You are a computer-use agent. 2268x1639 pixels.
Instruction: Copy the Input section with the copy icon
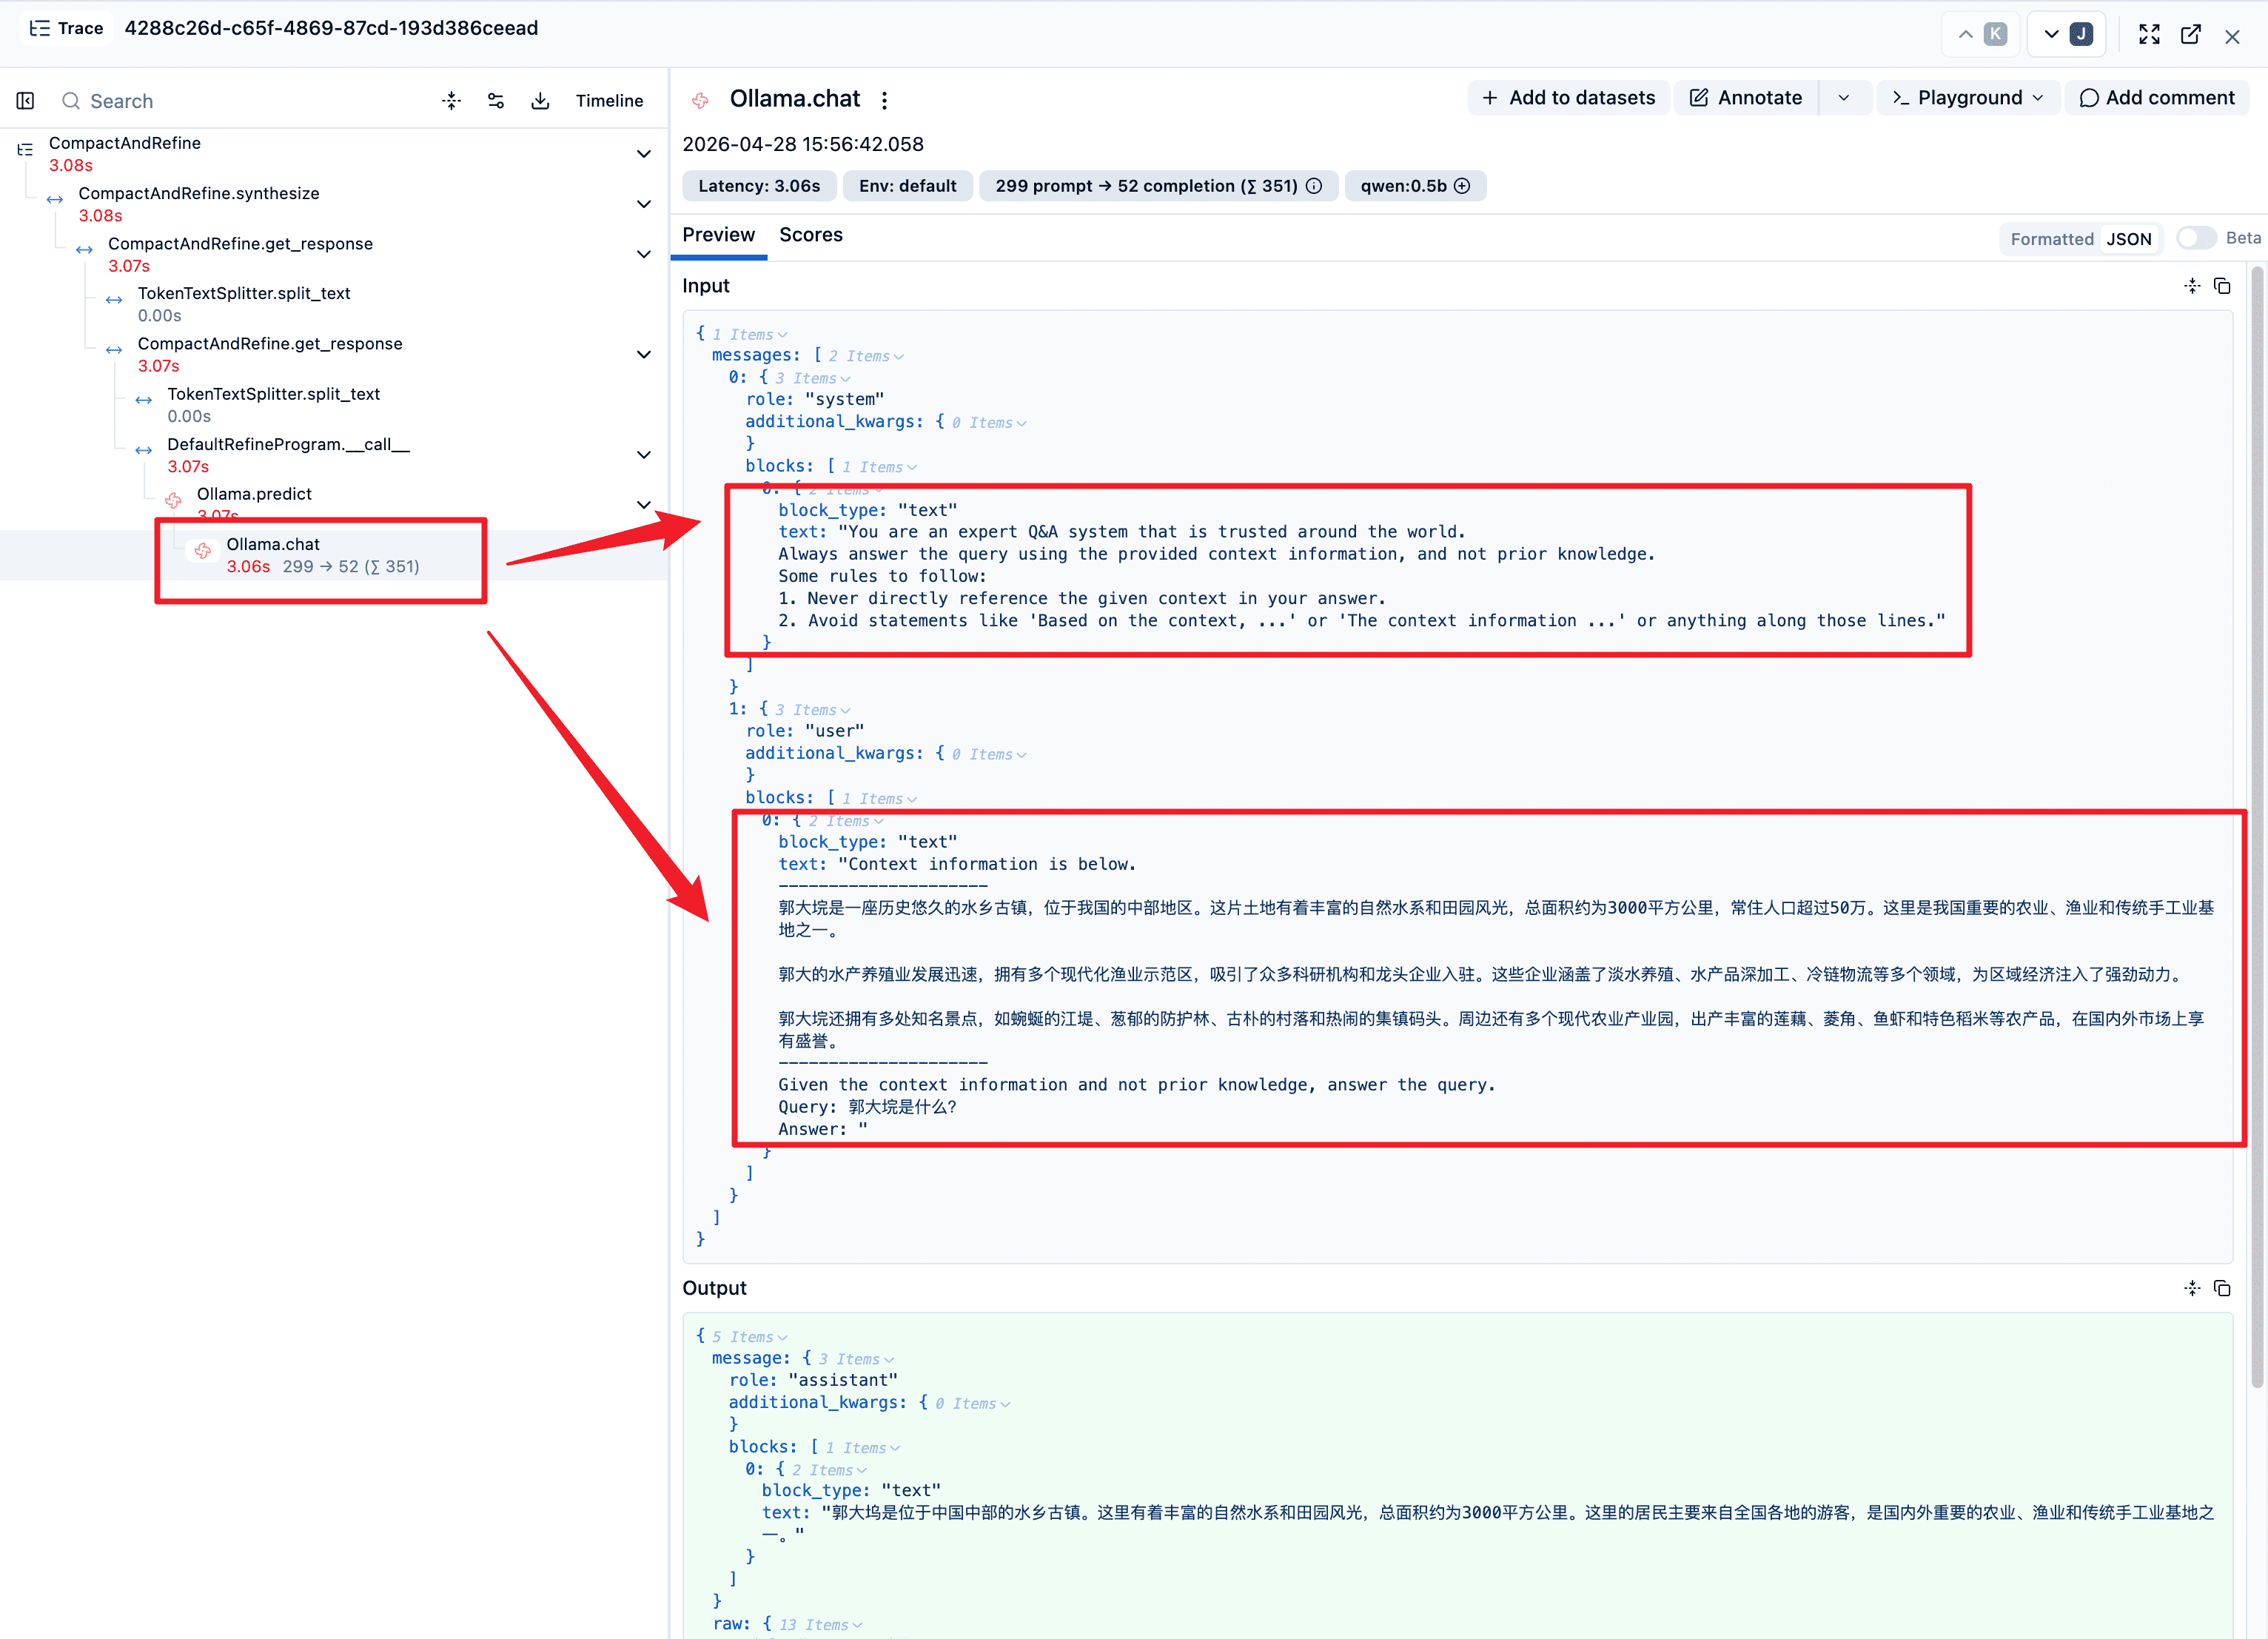tap(2222, 286)
